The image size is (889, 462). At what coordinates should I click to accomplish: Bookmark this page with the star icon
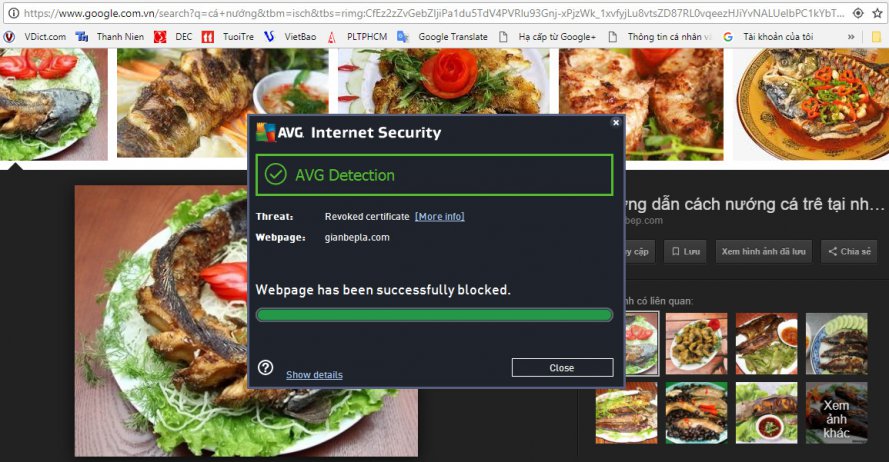pos(880,13)
